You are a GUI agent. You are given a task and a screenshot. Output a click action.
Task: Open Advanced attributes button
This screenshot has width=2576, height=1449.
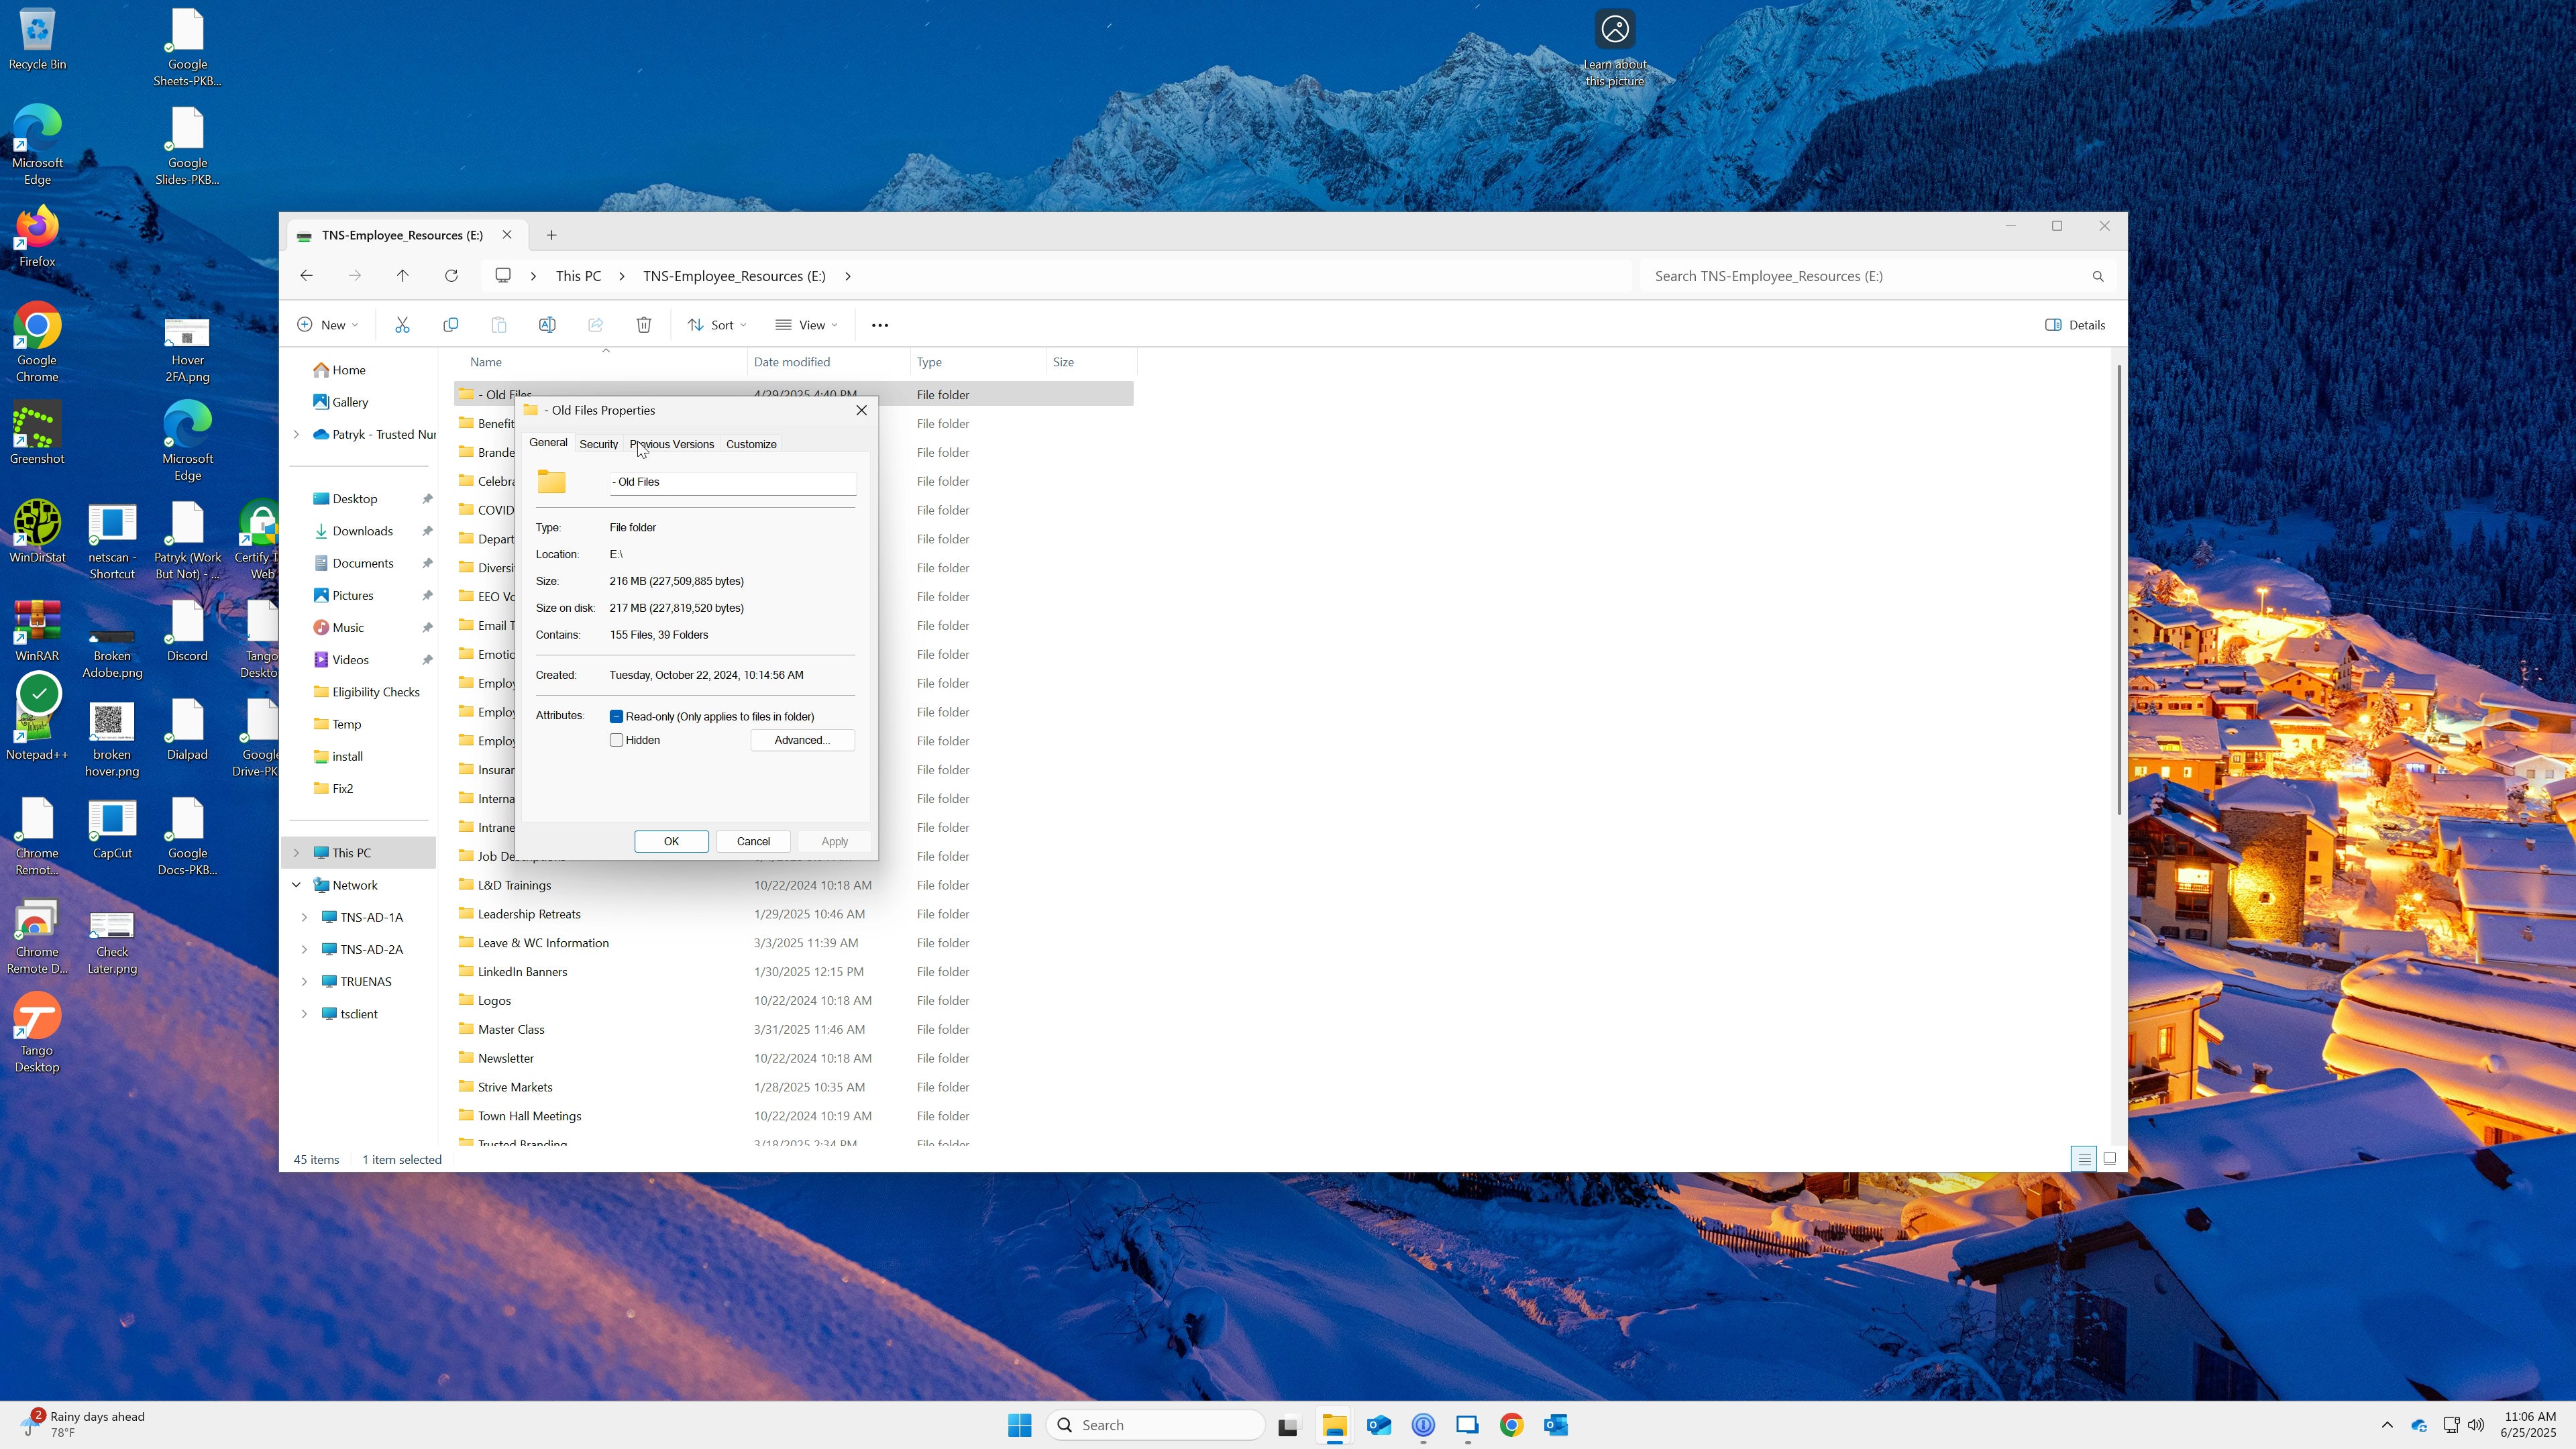point(802,741)
